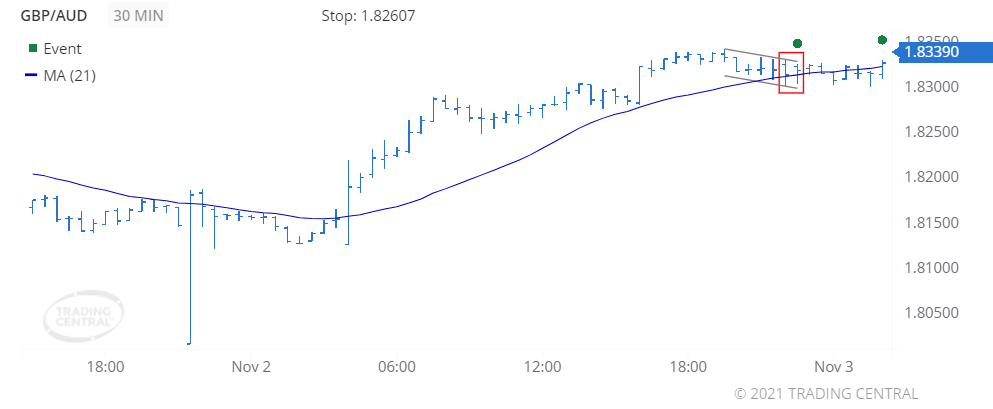Image resolution: width=993 pixels, height=409 pixels.
Task: Toggle the MA (21) legend label
Action: (x=70, y=75)
